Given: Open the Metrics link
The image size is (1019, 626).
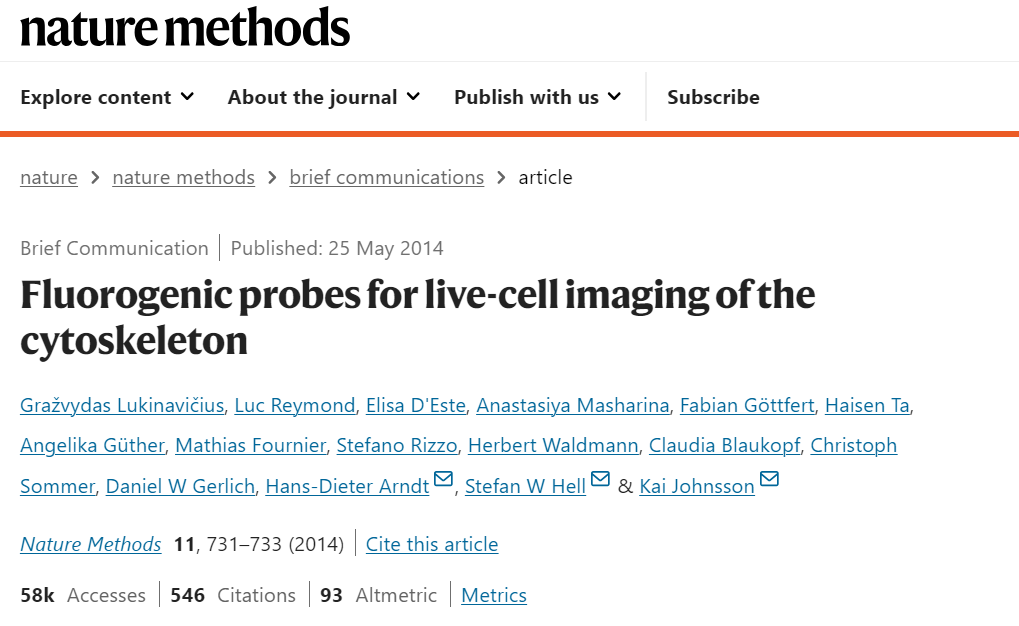Looking at the screenshot, I should (x=494, y=595).
